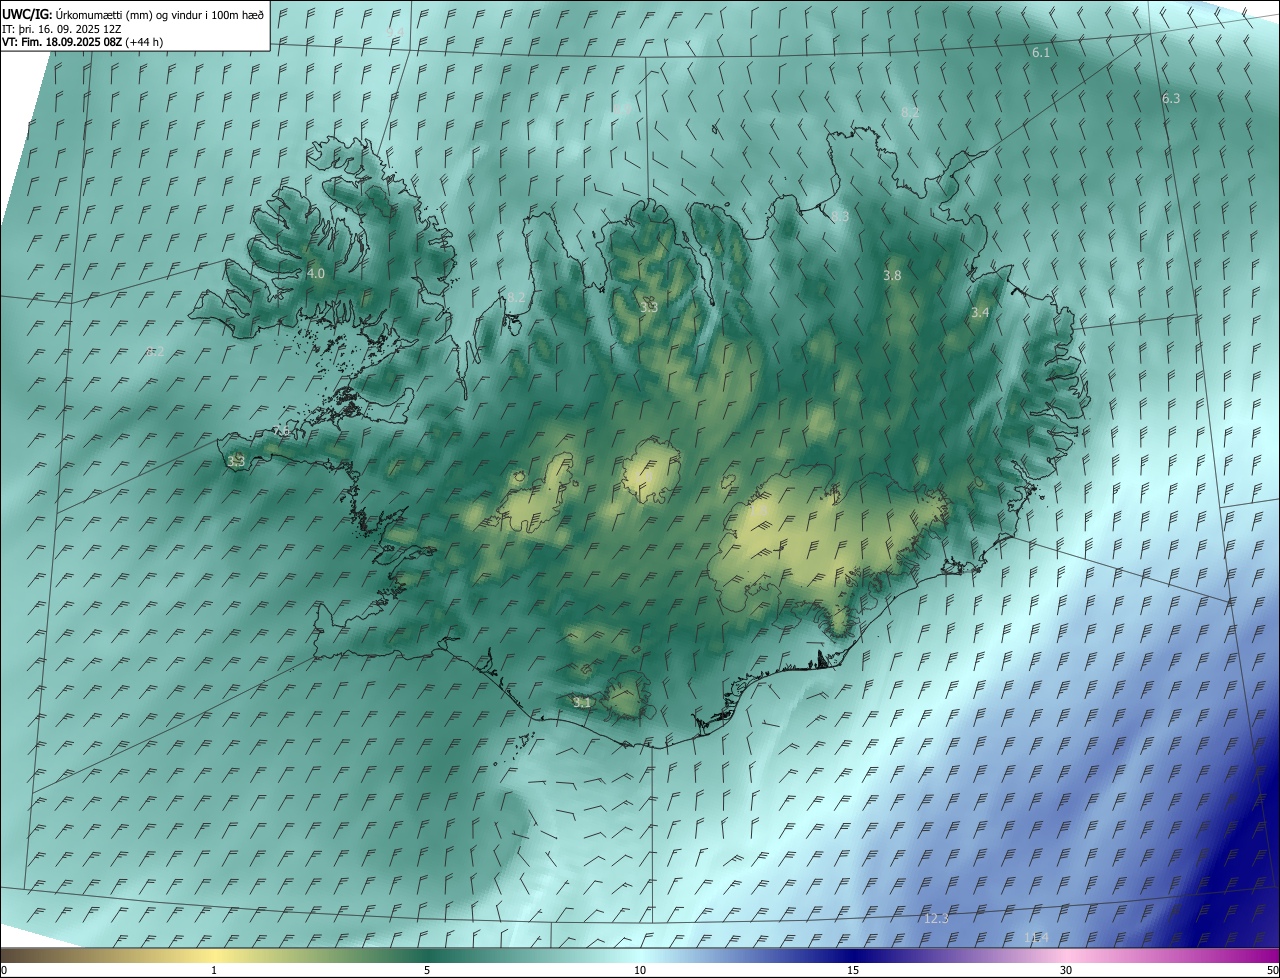
Task: Click the 3.4 value label on the map
Action: click(980, 313)
